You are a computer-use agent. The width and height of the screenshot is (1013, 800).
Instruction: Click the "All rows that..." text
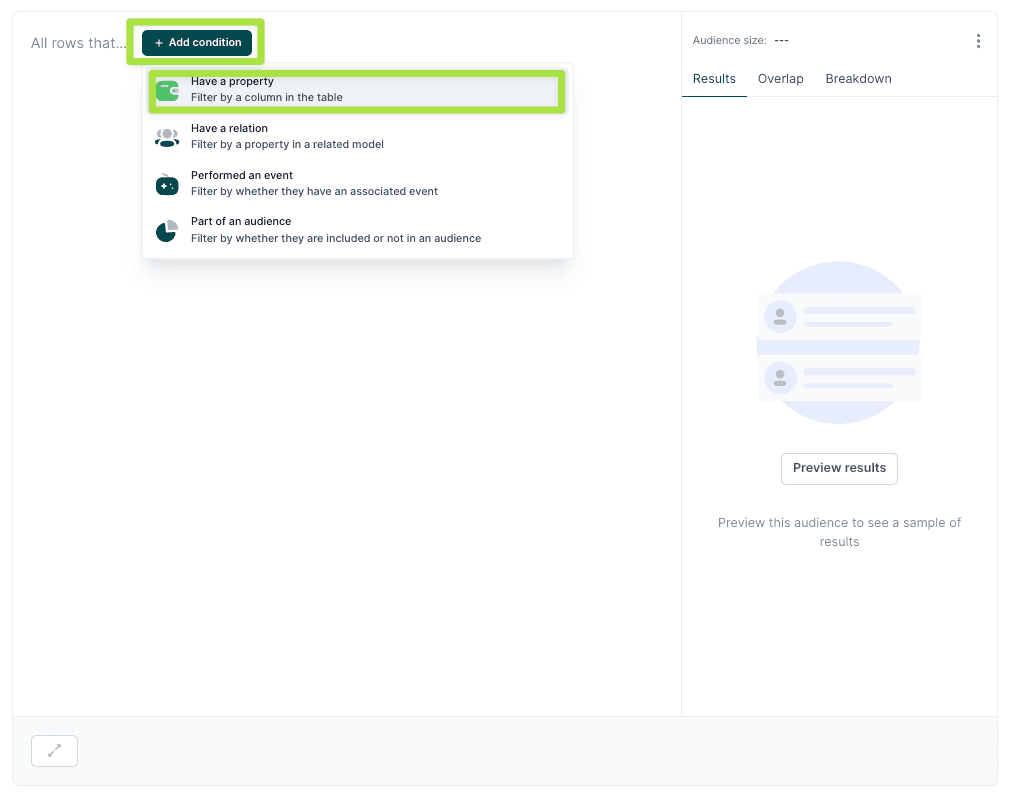pos(79,43)
